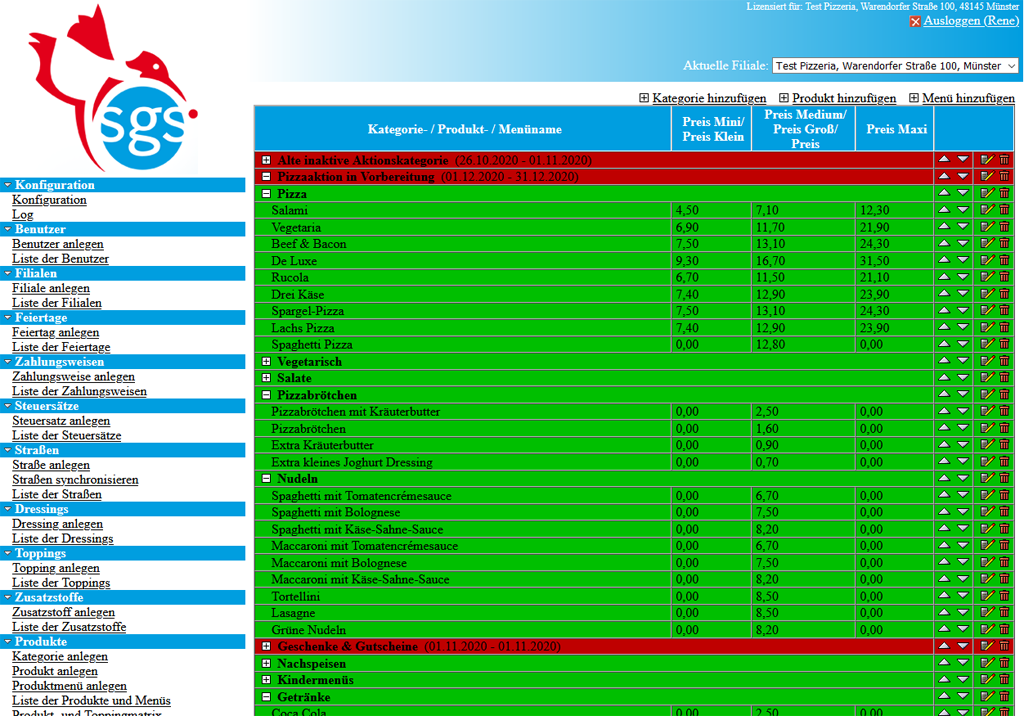Click the SGS logo image

click(112, 88)
